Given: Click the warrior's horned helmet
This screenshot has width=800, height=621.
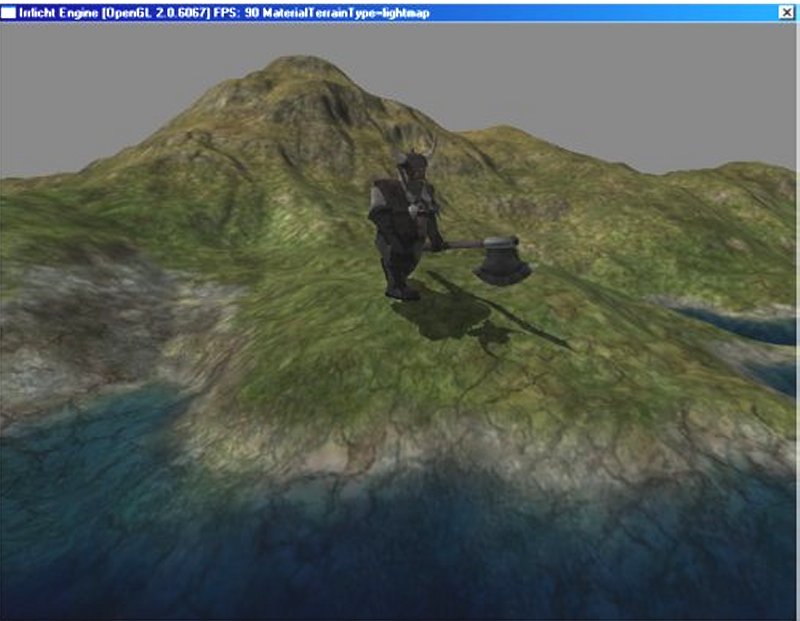Looking at the screenshot, I should [412, 163].
